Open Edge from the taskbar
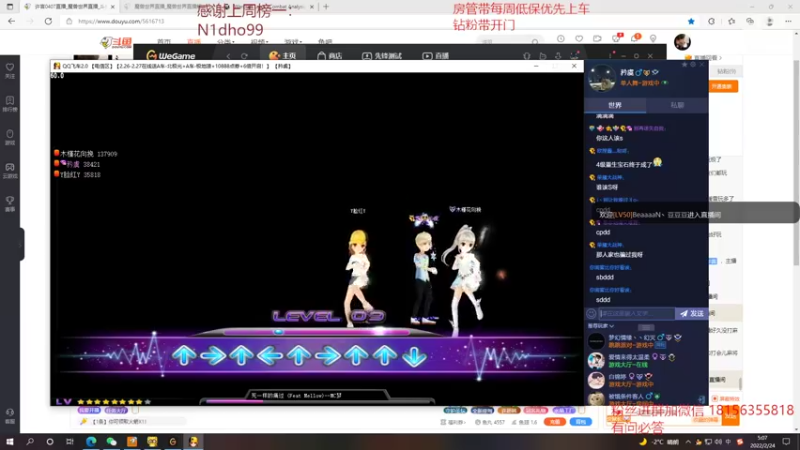This screenshot has height=450, width=800. [x=91, y=442]
